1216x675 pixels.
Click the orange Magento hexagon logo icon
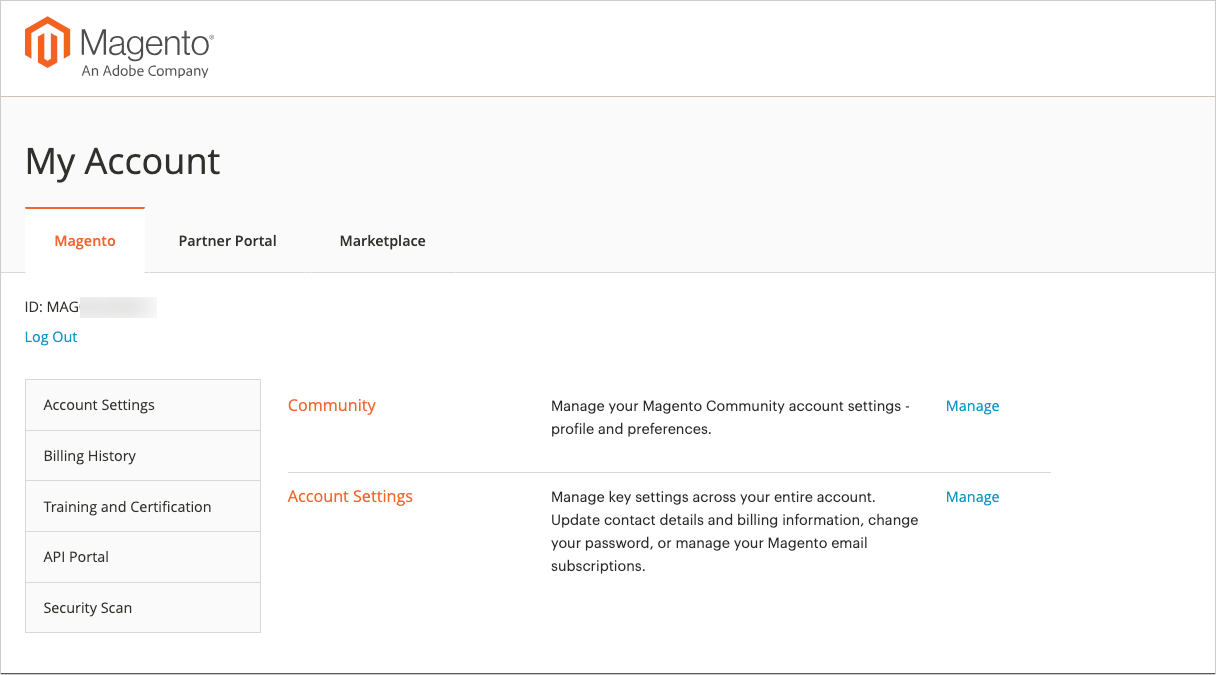[x=48, y=42]
